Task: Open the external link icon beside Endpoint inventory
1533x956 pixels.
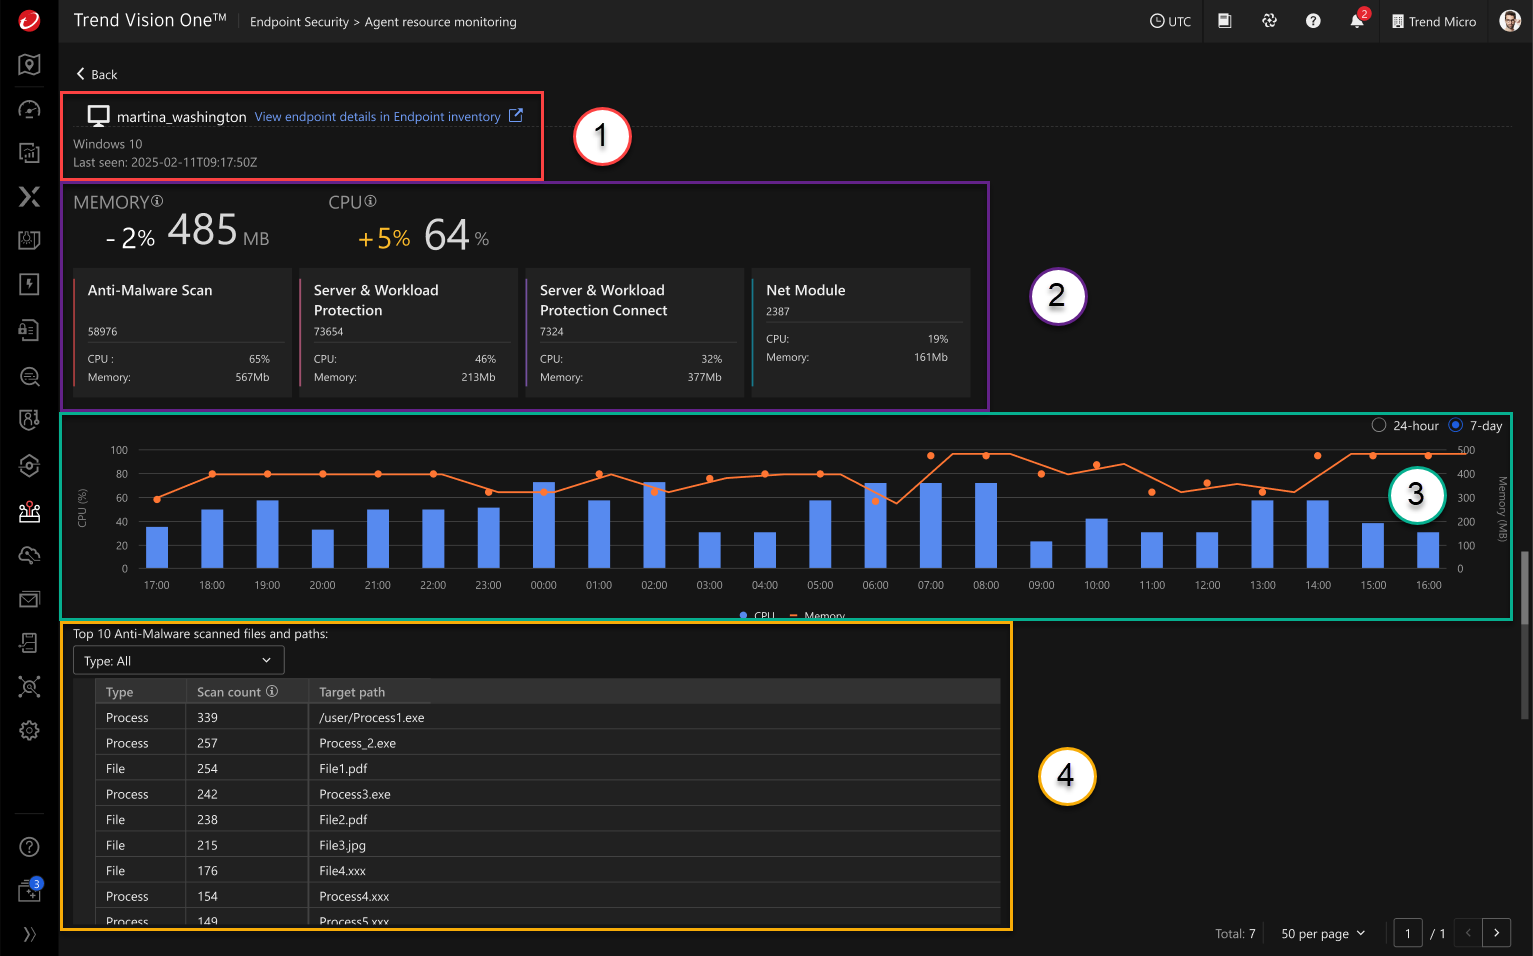Action: tap(516, 116)
